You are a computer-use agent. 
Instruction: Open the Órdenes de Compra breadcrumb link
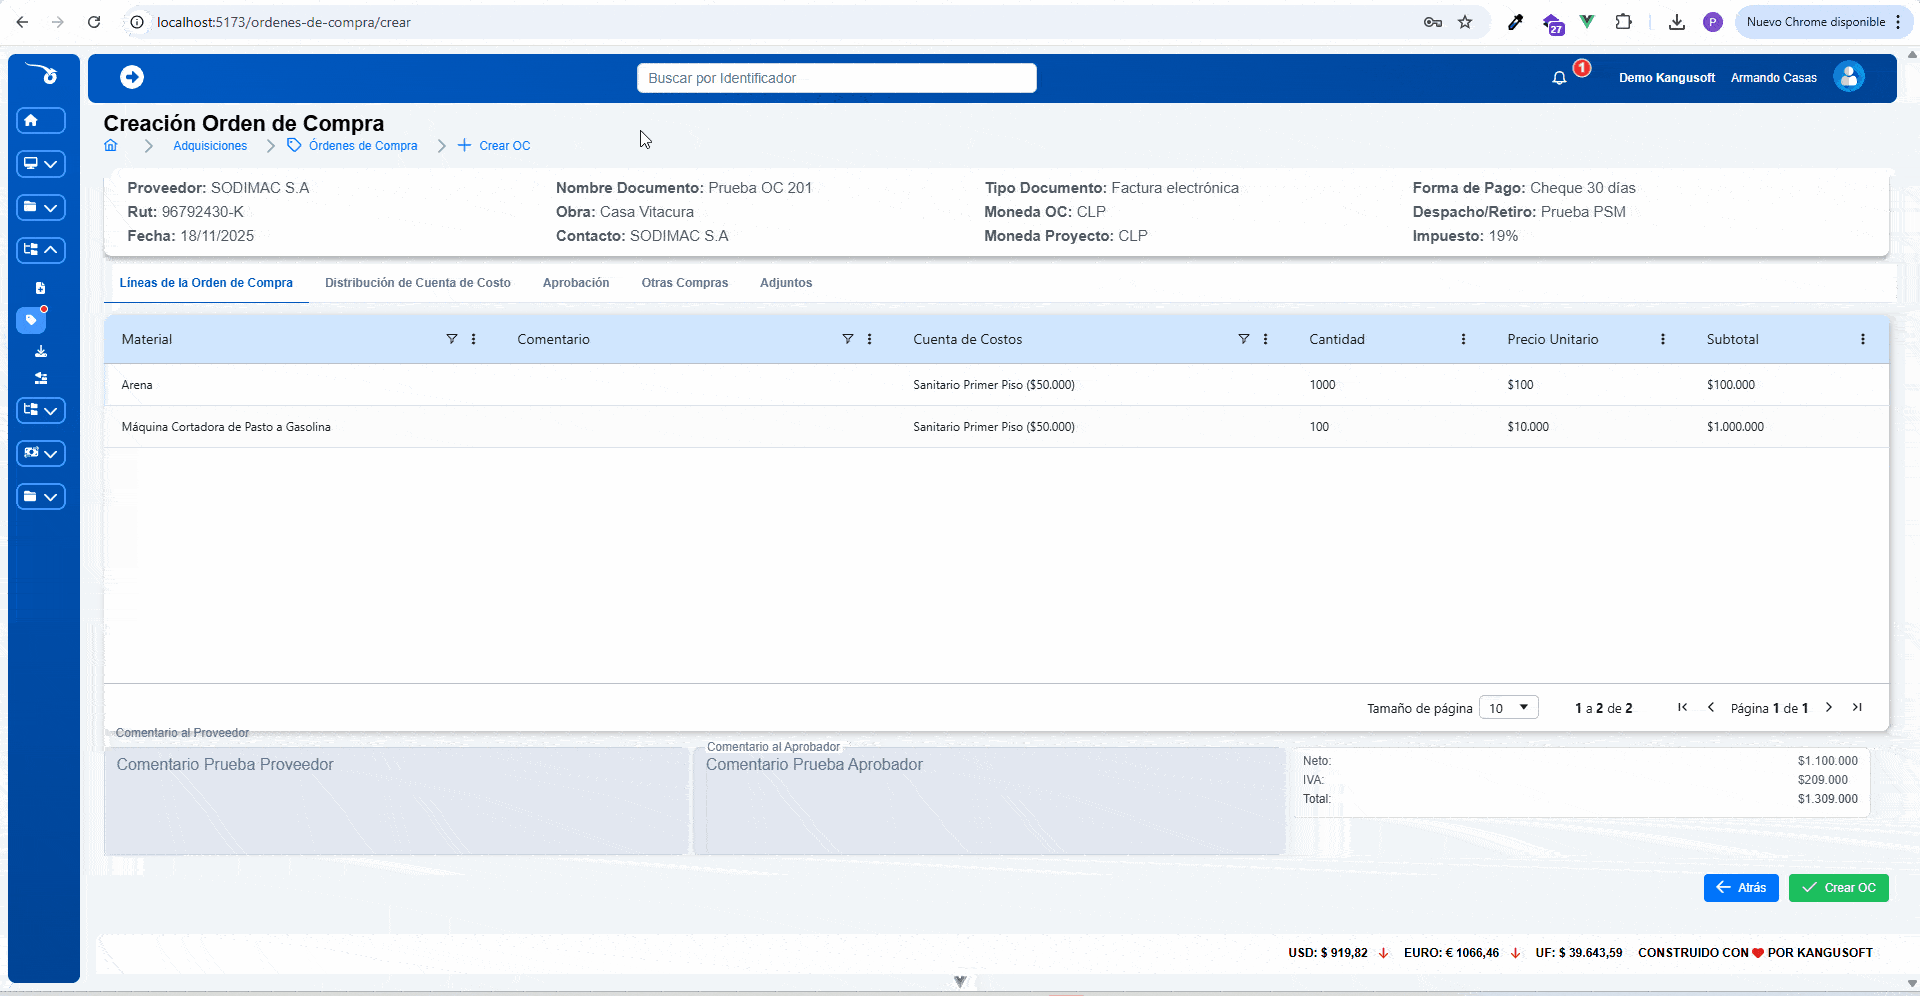point(352,146)
